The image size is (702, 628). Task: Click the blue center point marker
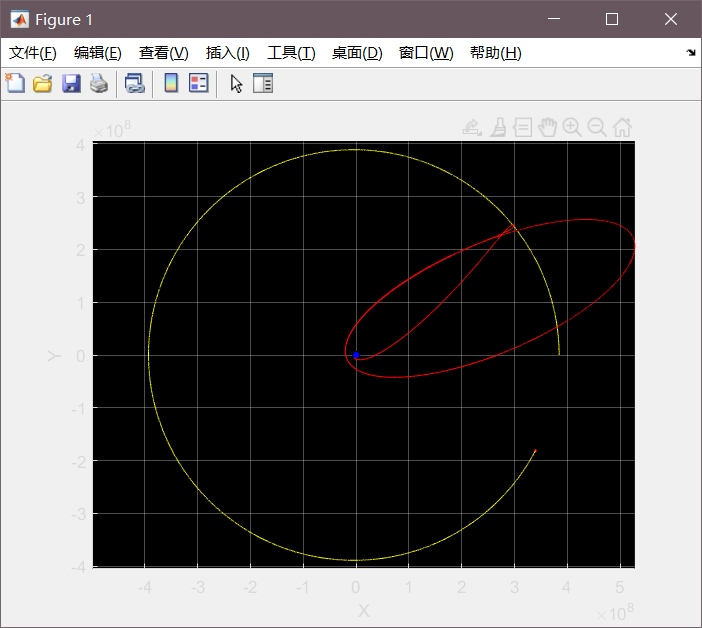click(x=356, y=355)
